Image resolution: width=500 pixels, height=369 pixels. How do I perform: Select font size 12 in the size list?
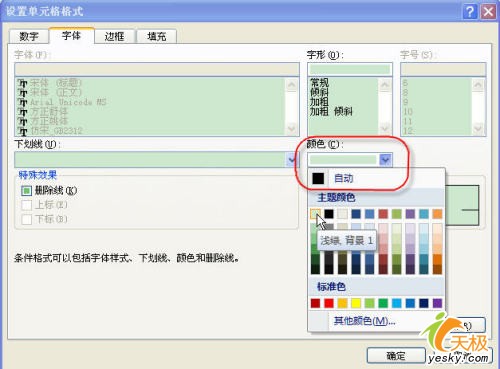point(408,131)
